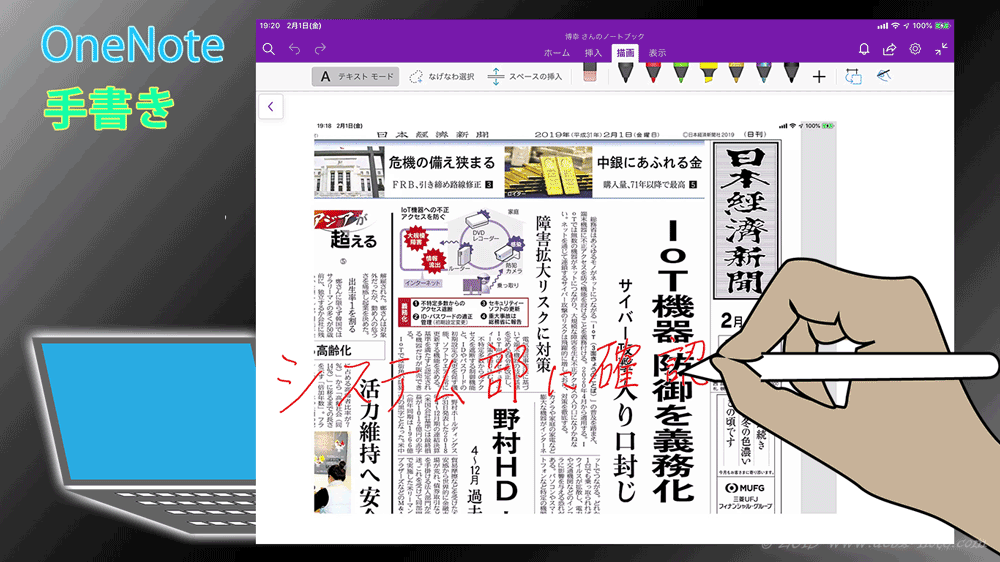The width and height of the screenshot is (1000, 562).
Task: Open search with the magnifier icon
Action: tap(268, 49)
